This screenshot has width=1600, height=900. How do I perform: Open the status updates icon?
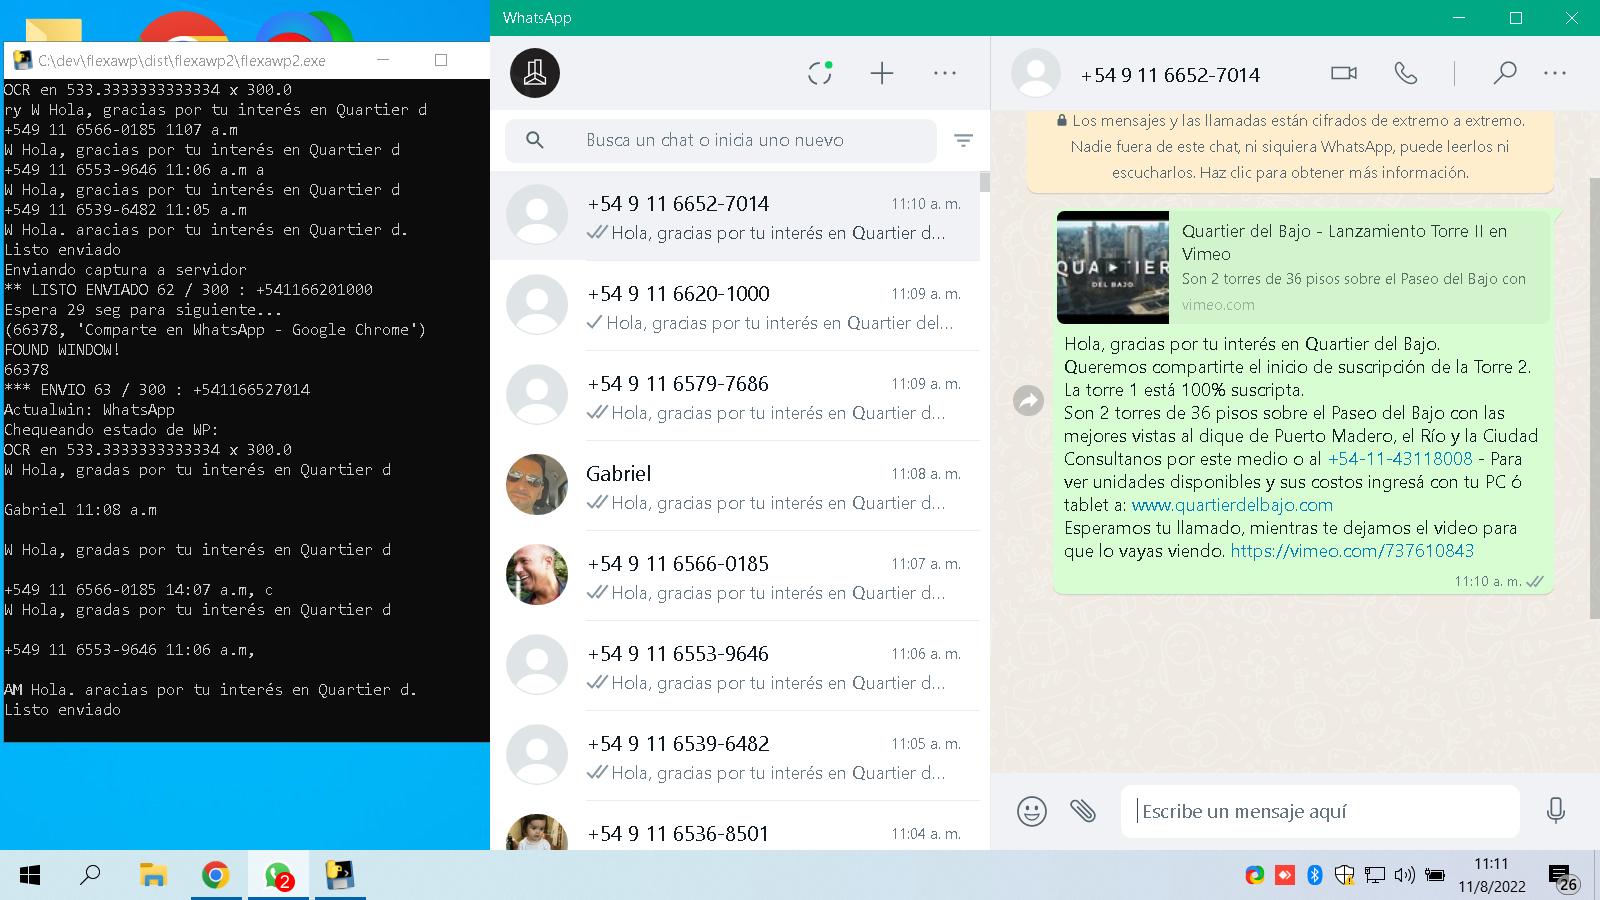(x=820, y=73)
